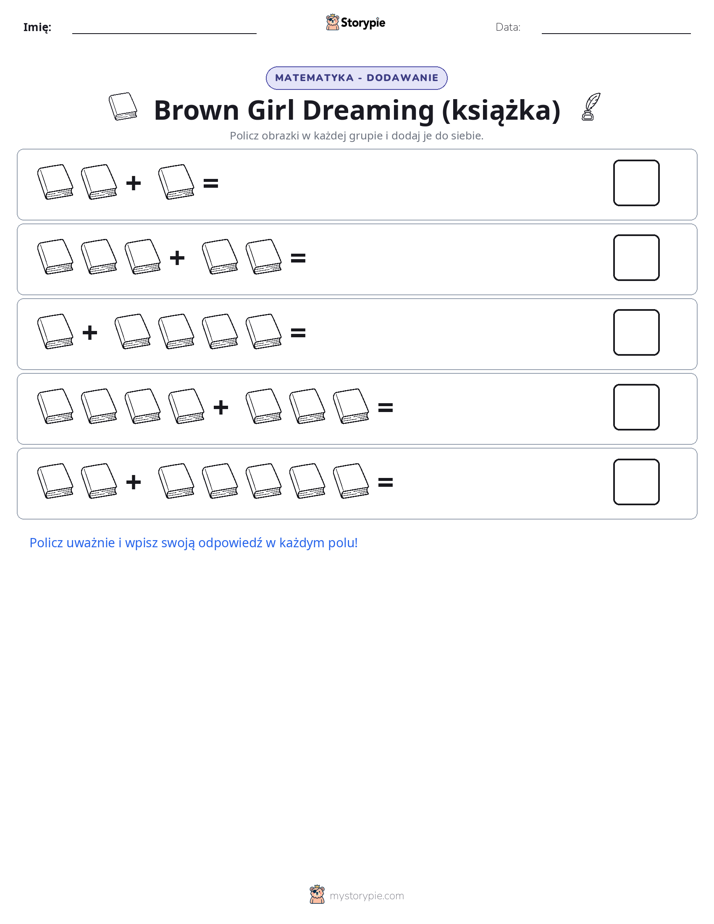The height and width of the screenshot is (924, 714).
Task: Click the answer box in the third row
Action: point(636,332)
